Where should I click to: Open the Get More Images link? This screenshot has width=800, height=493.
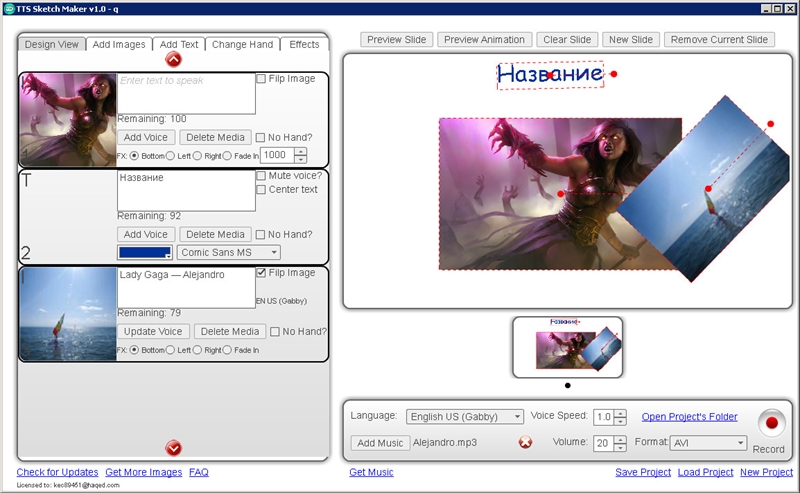click(143, 472)
